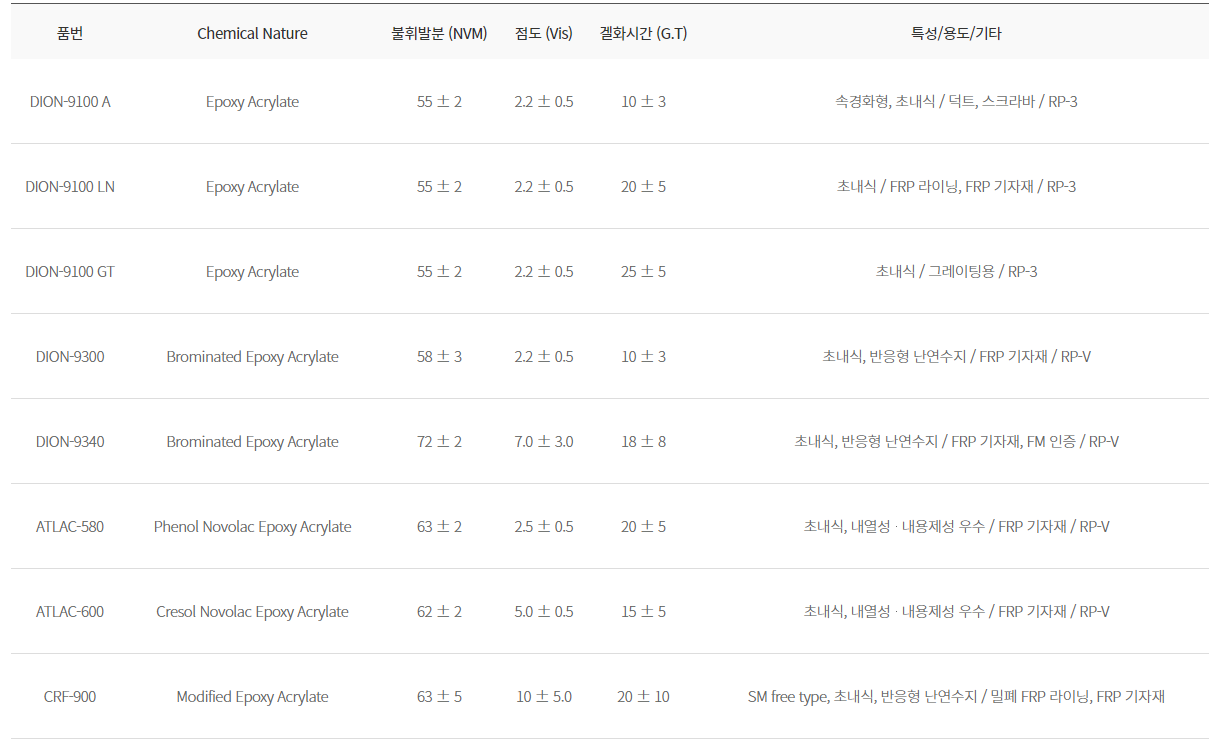Viewport: 1209px width, 749px height.
Task: Click the ATLAC-600 characteristics description
Action: tap(956, 612)
